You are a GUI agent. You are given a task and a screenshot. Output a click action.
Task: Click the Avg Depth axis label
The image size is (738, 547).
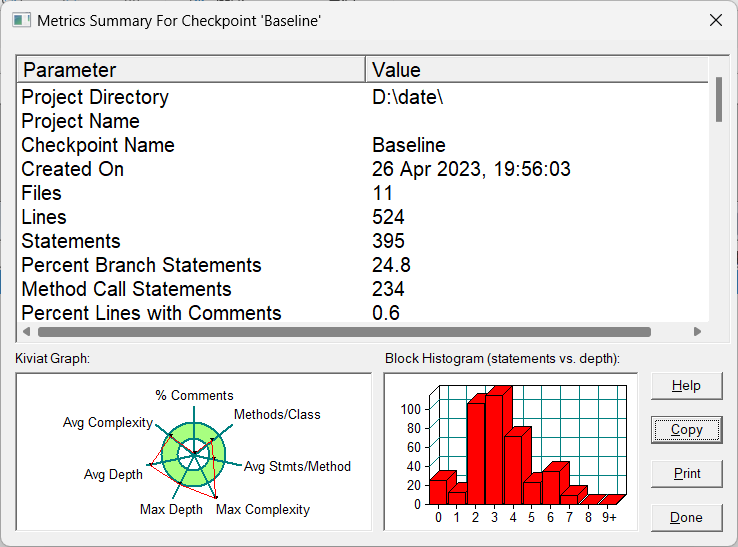click(113, 474)
